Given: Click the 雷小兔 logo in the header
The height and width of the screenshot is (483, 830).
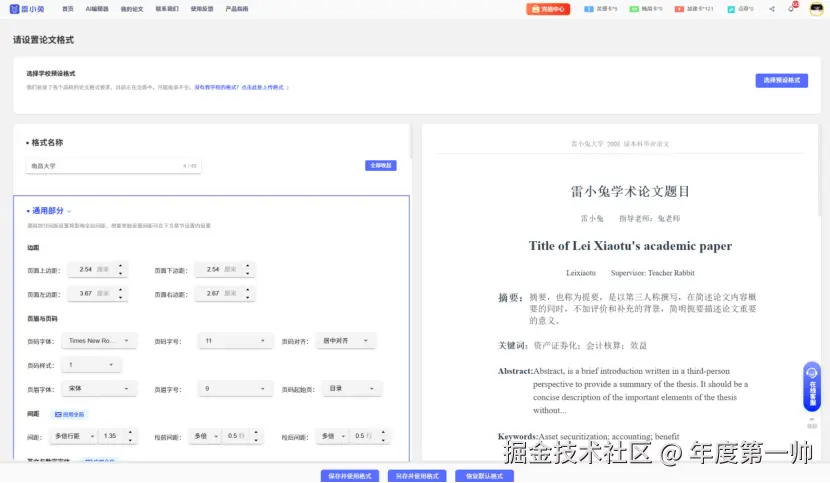Looking at the screenshot, I should click(27, 9).
